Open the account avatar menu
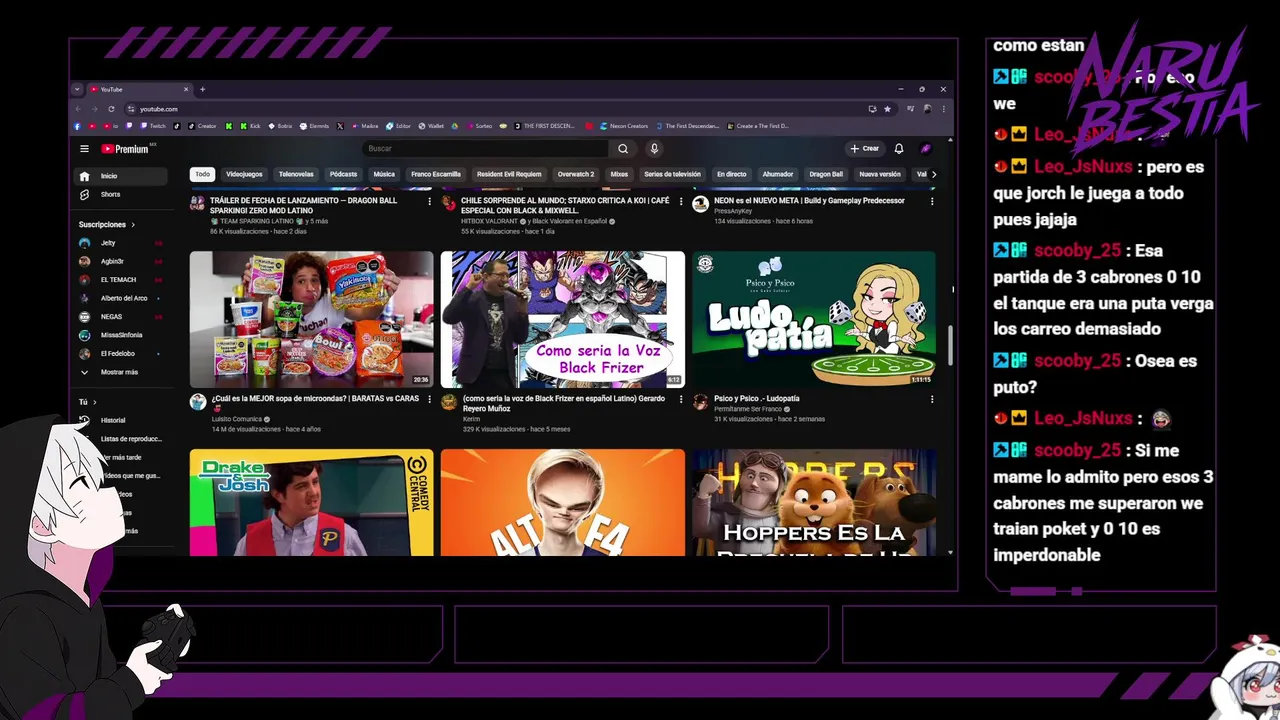Screen dimensions: 1280x720 (926, 149)
